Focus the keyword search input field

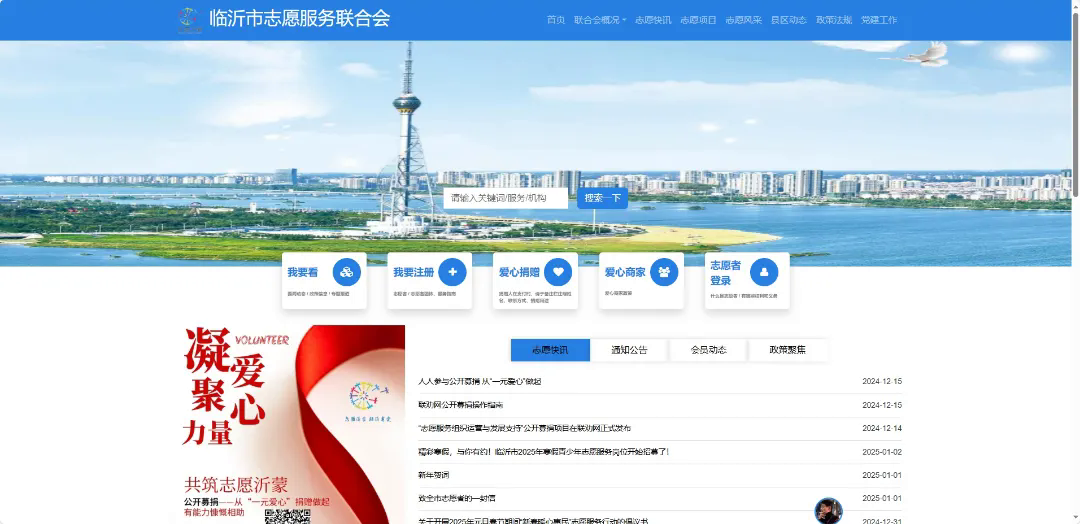(506, 198)
